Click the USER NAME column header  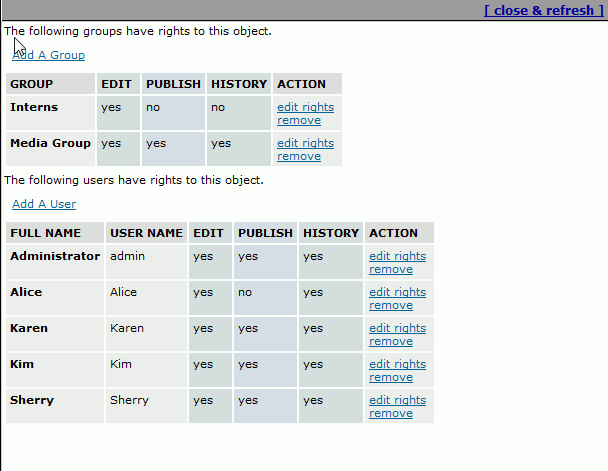coord(147,233)
